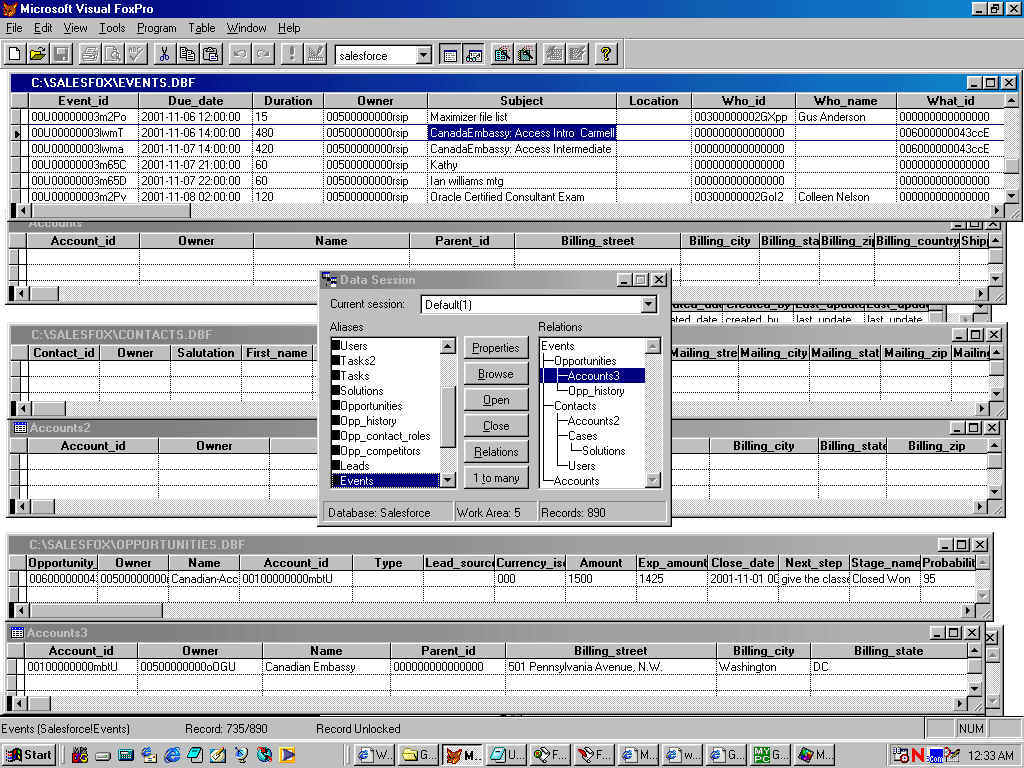Click the AutoReport toolbar icon

(577, 54)
